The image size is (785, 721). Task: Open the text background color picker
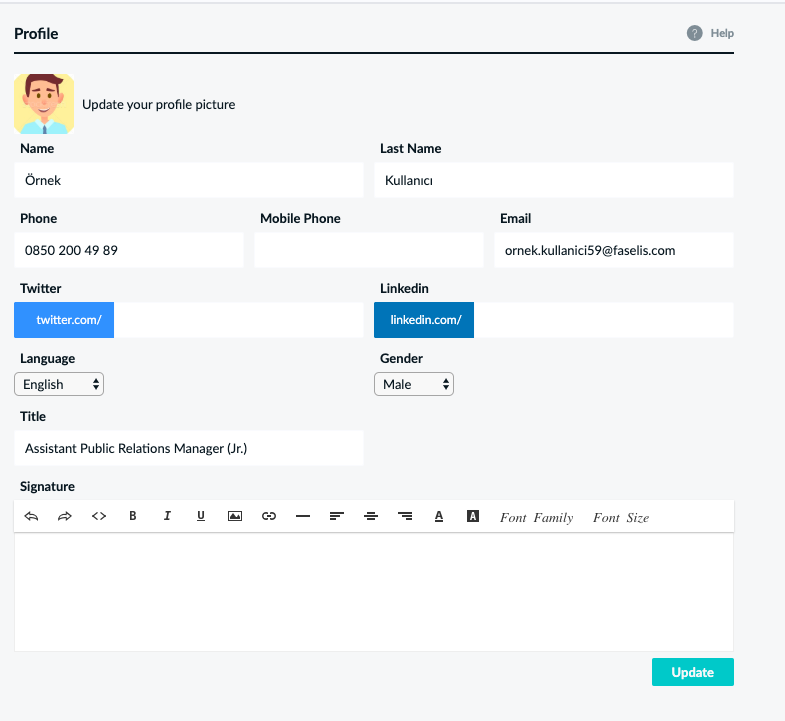(473, 516)
